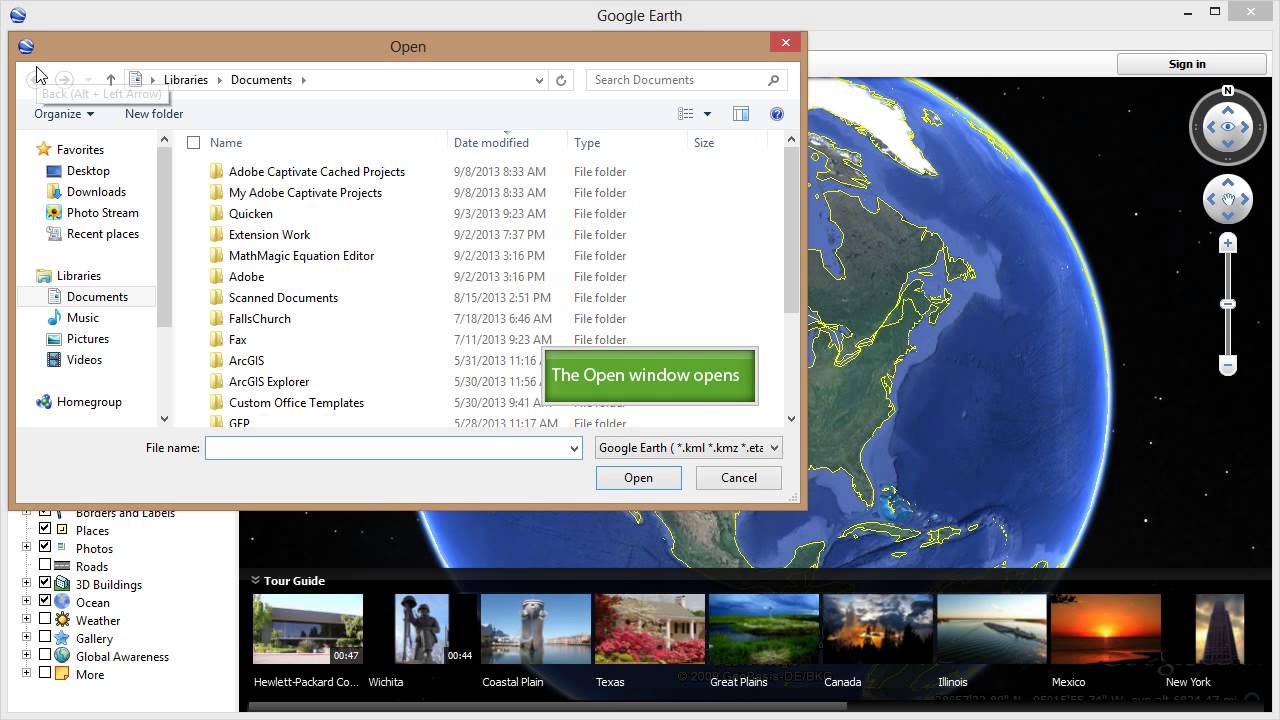Viewport: 1280px width, 720px height.
Task: Click the Weather layer sun icon
Action: [62, 620]
